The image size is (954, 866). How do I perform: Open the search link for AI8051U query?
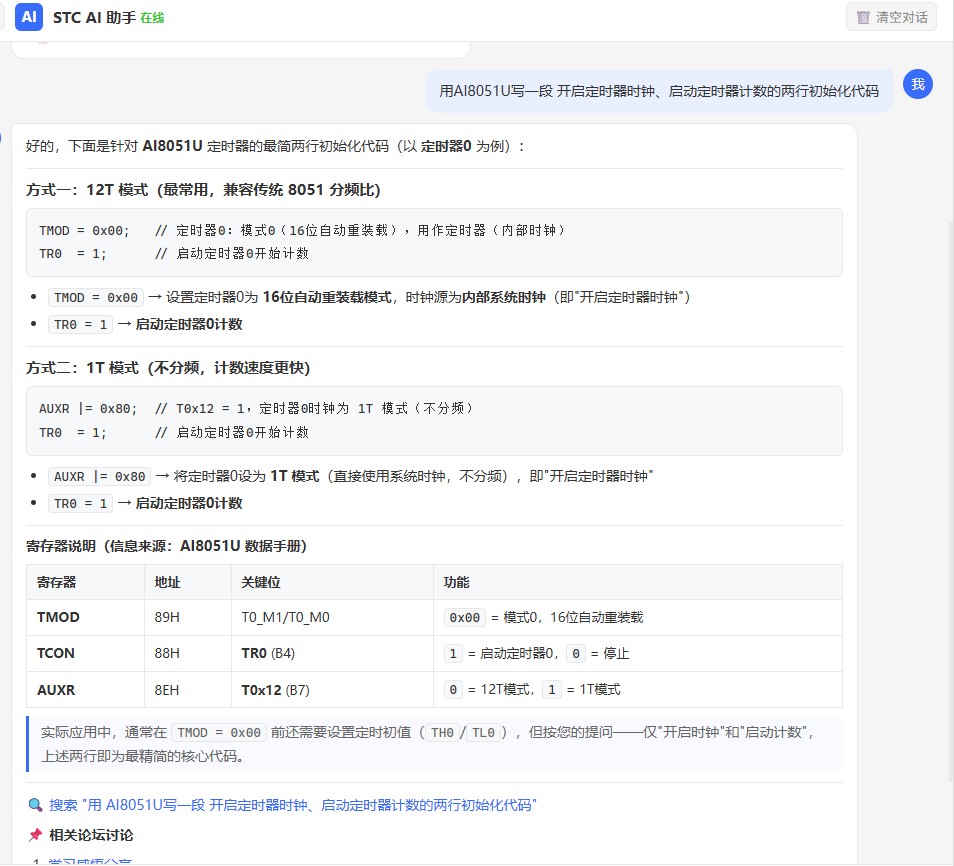pyautogui.click(x=293, y=805)
